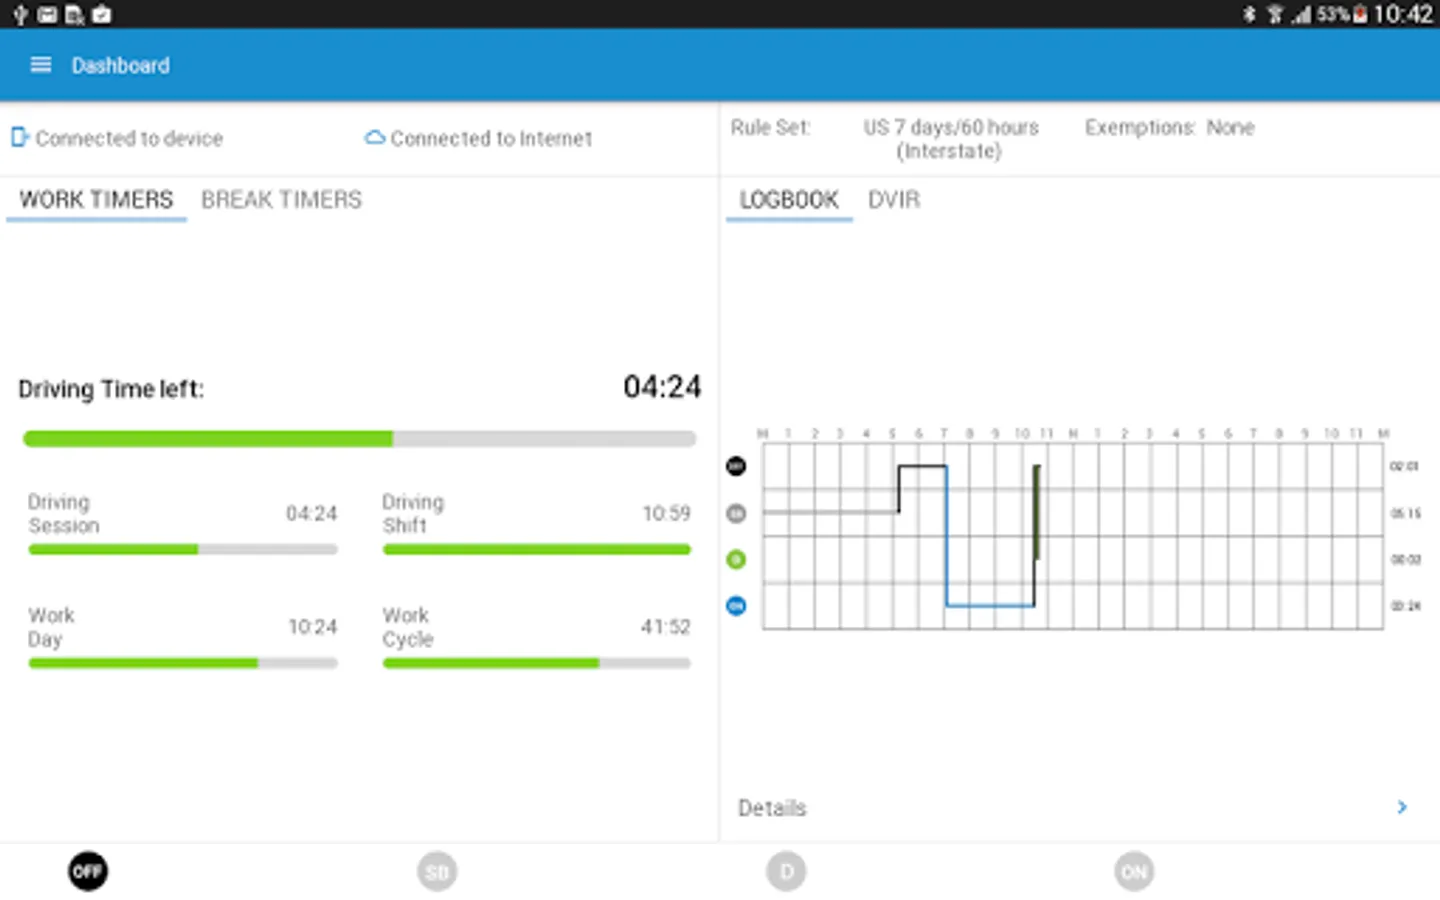This screenshot has width=1440, height=900.
Task: Tap the Connected to device status text
Action: [129, 138]
